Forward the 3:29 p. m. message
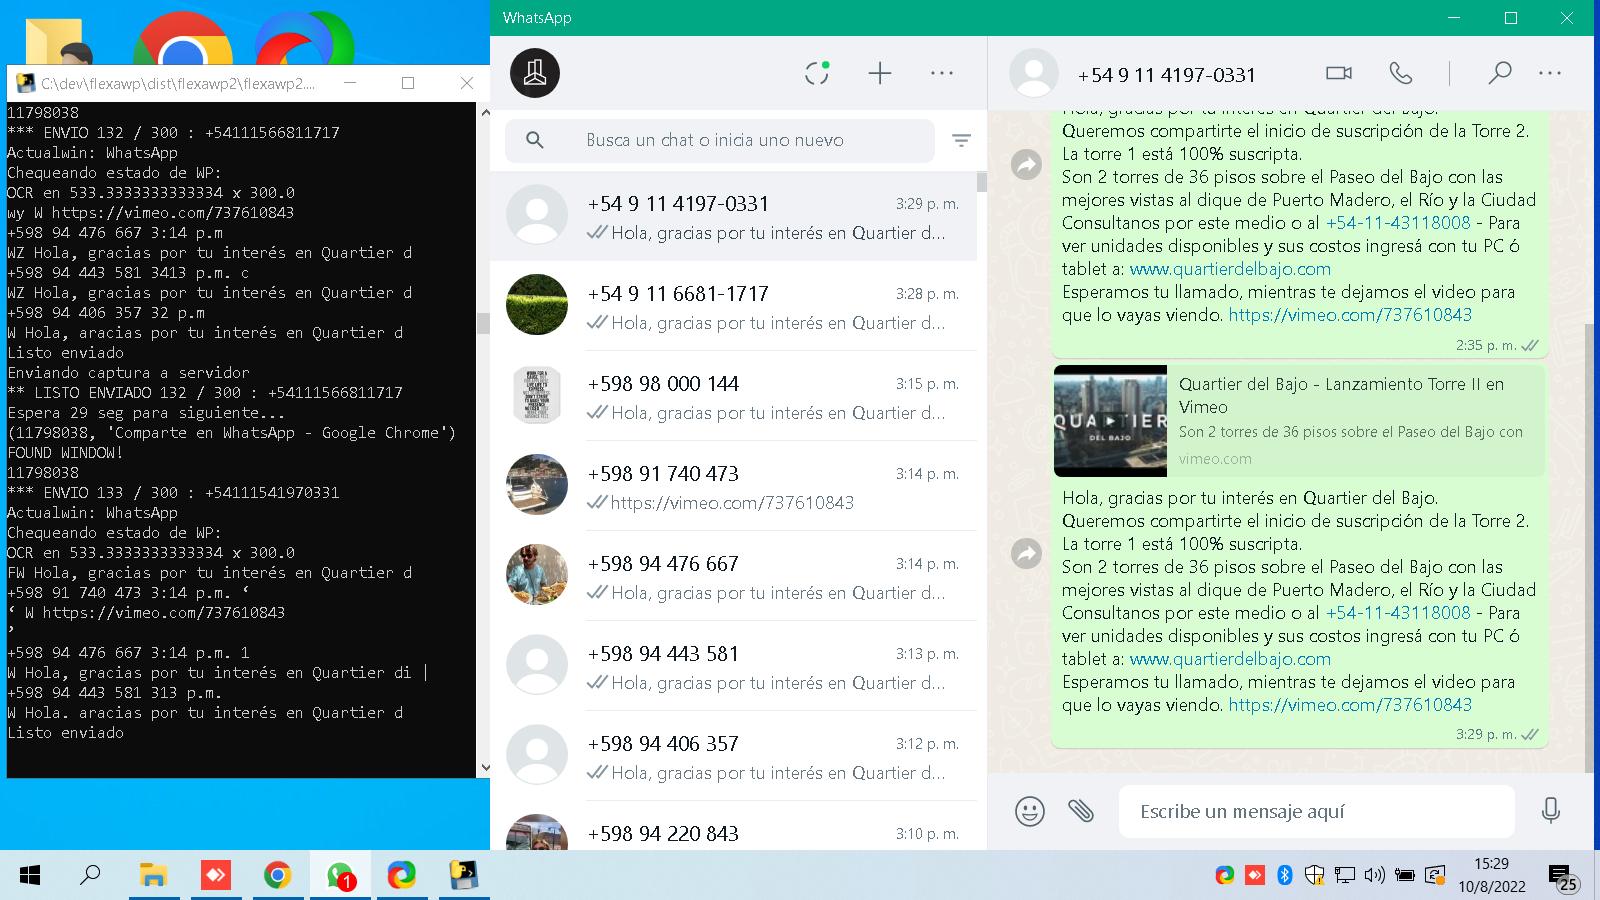Image resolution: width=1600 pixels, height=900 pixels. (x=1027, y=553)
